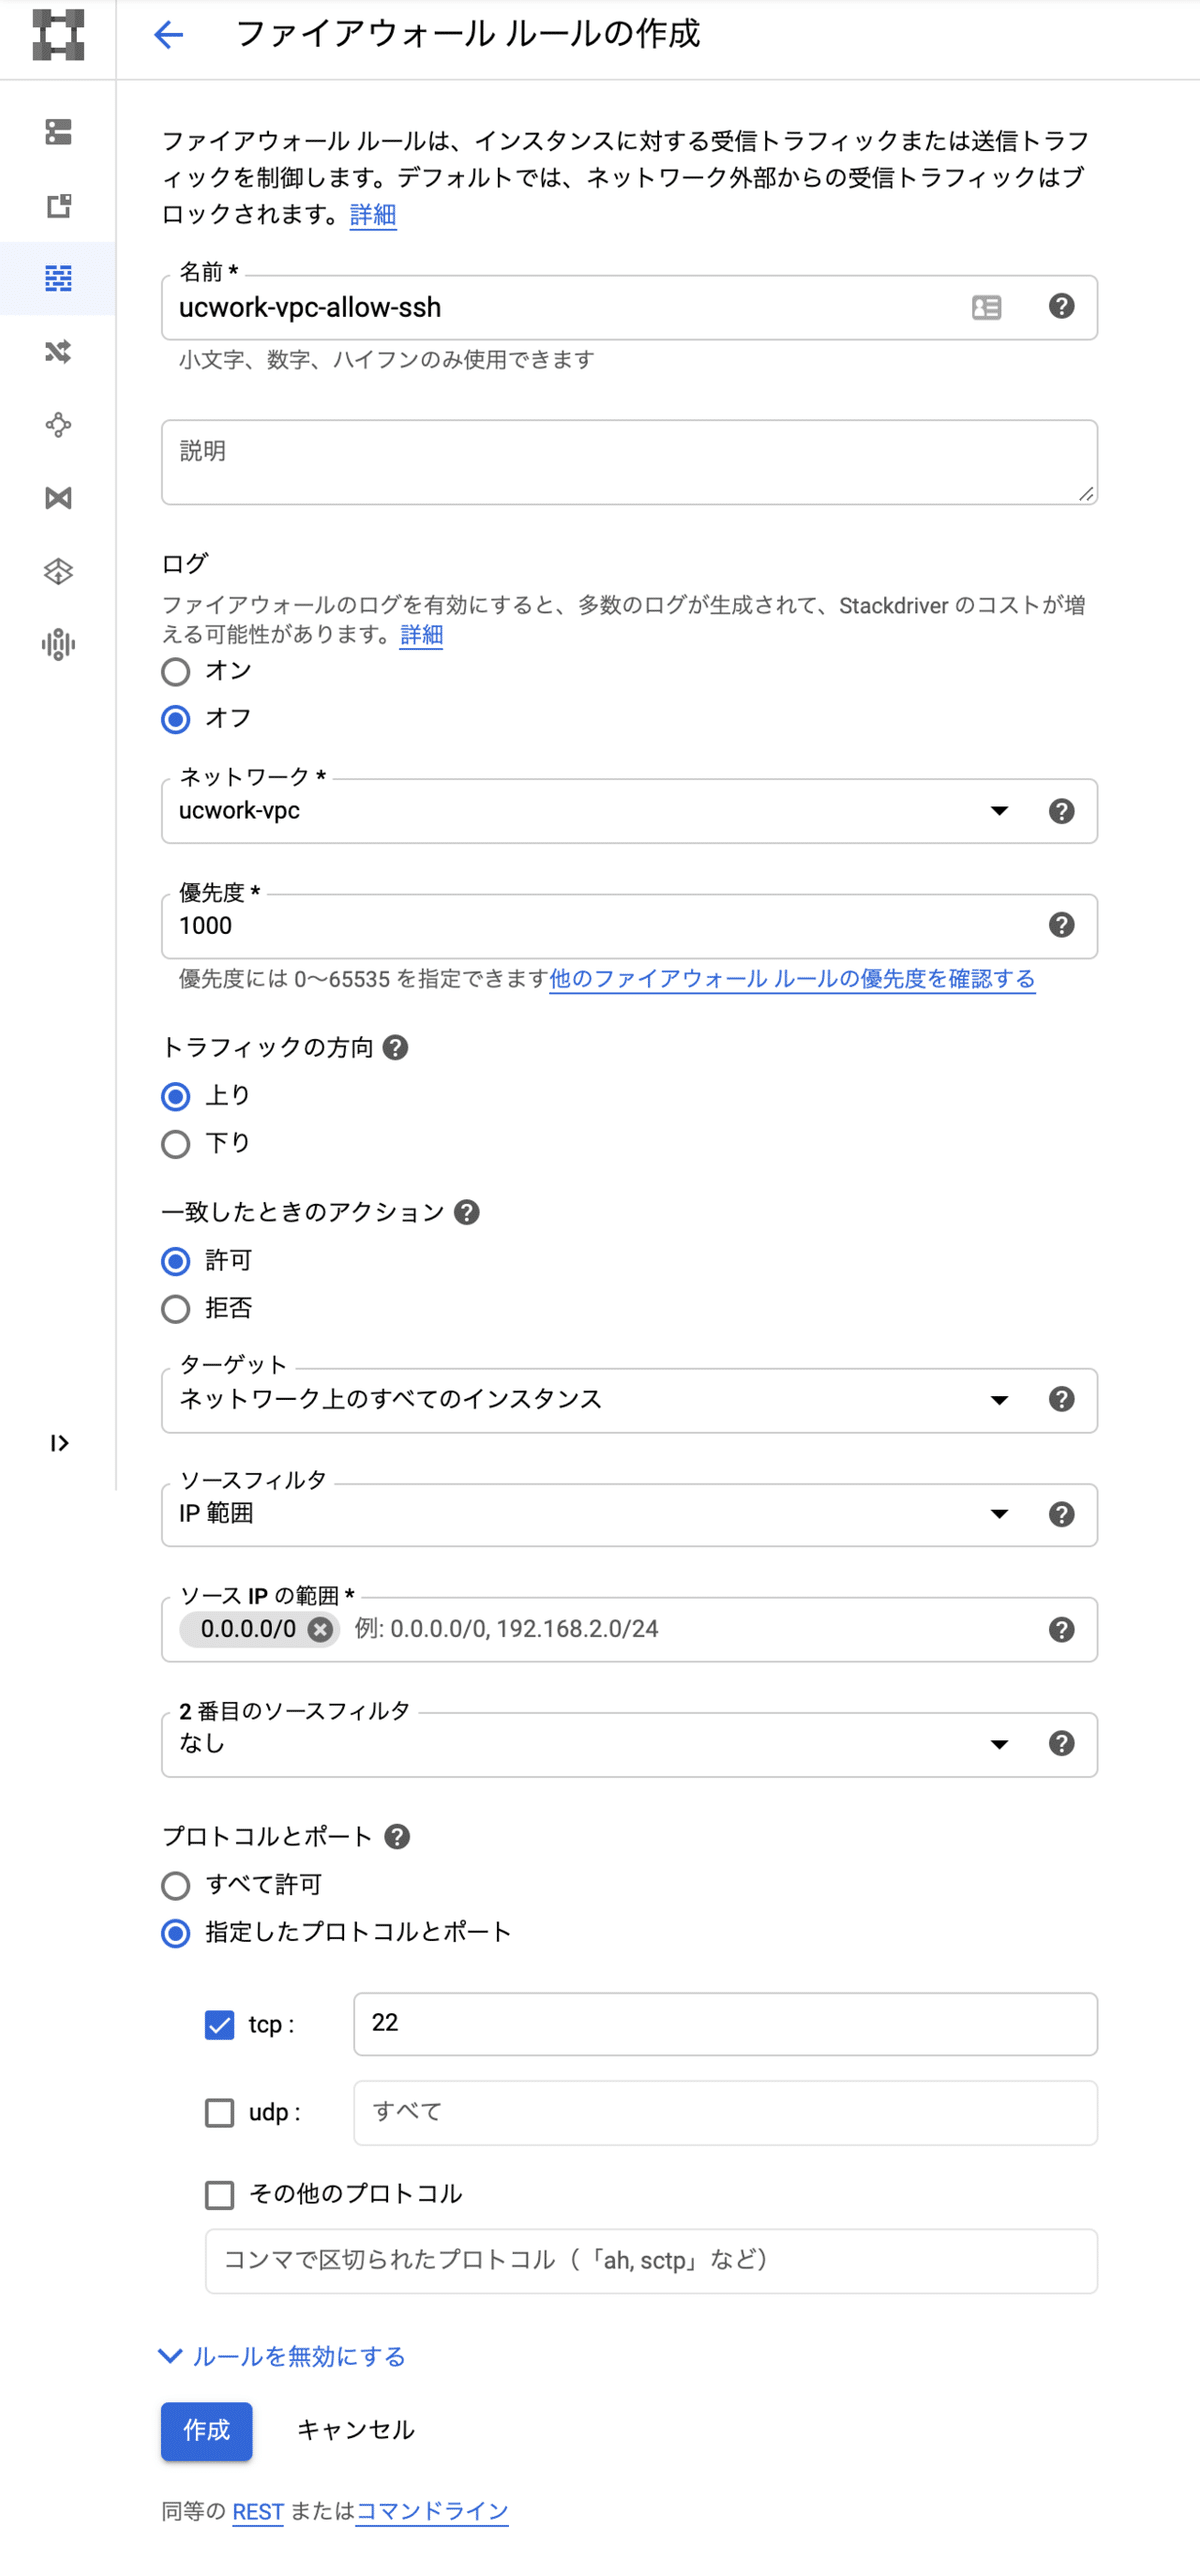Open VPC networks icon in the sidebar
This screenshot has height=2558, width=1200.
coord(58,132)
